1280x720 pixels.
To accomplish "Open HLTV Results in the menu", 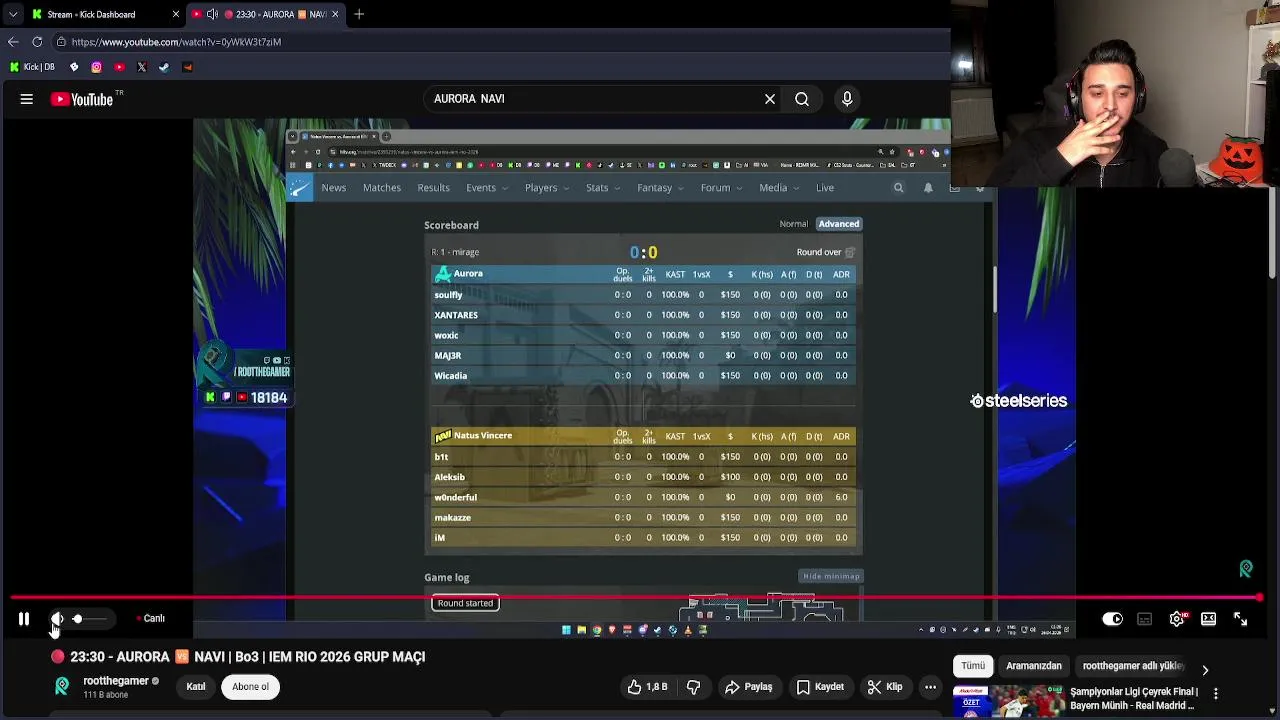I will [x=433, y=188].
